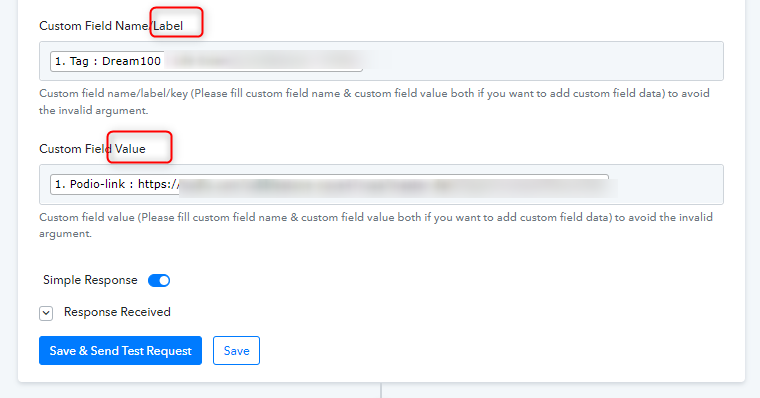Select the '1. Tag : Dream100' mapped token
This screenshot has height=398, width=760.
108,61
